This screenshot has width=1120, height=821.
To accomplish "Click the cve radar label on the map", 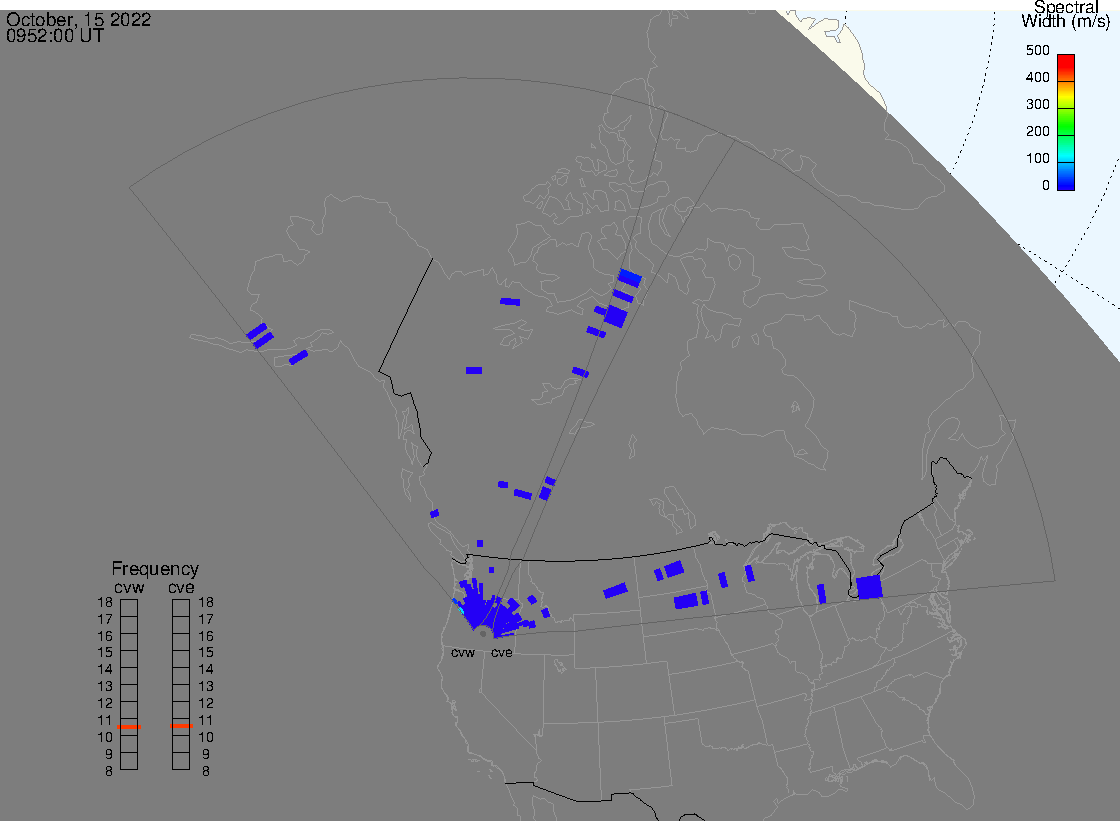I will tap(501, 652).
